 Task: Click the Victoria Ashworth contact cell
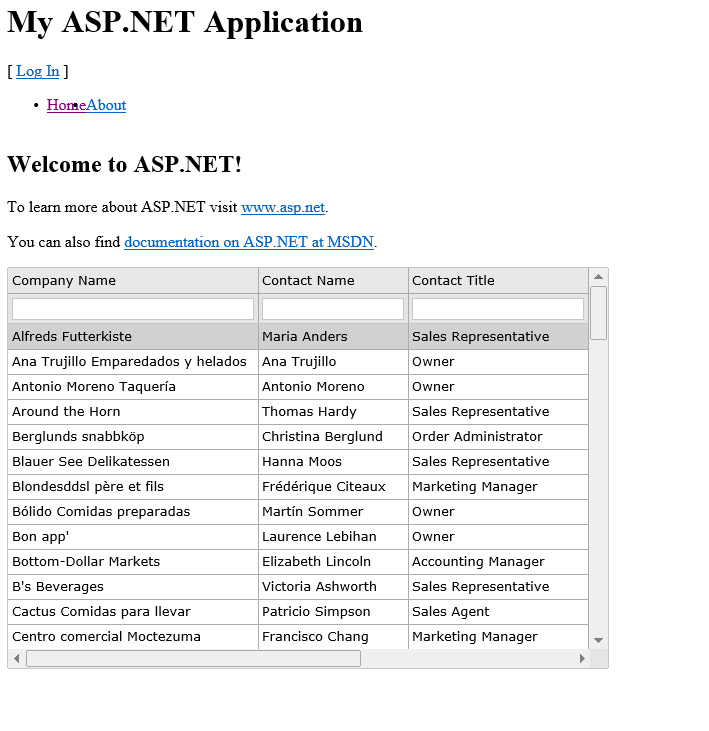(333, 587)
